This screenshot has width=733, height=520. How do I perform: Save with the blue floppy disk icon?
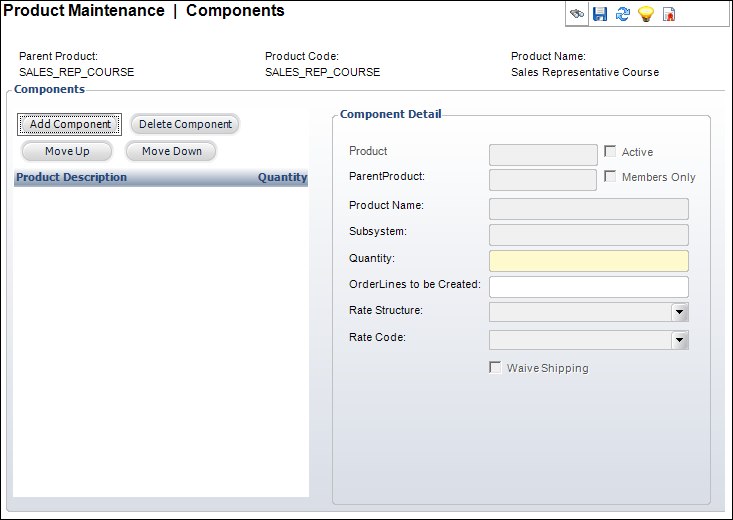600,14
